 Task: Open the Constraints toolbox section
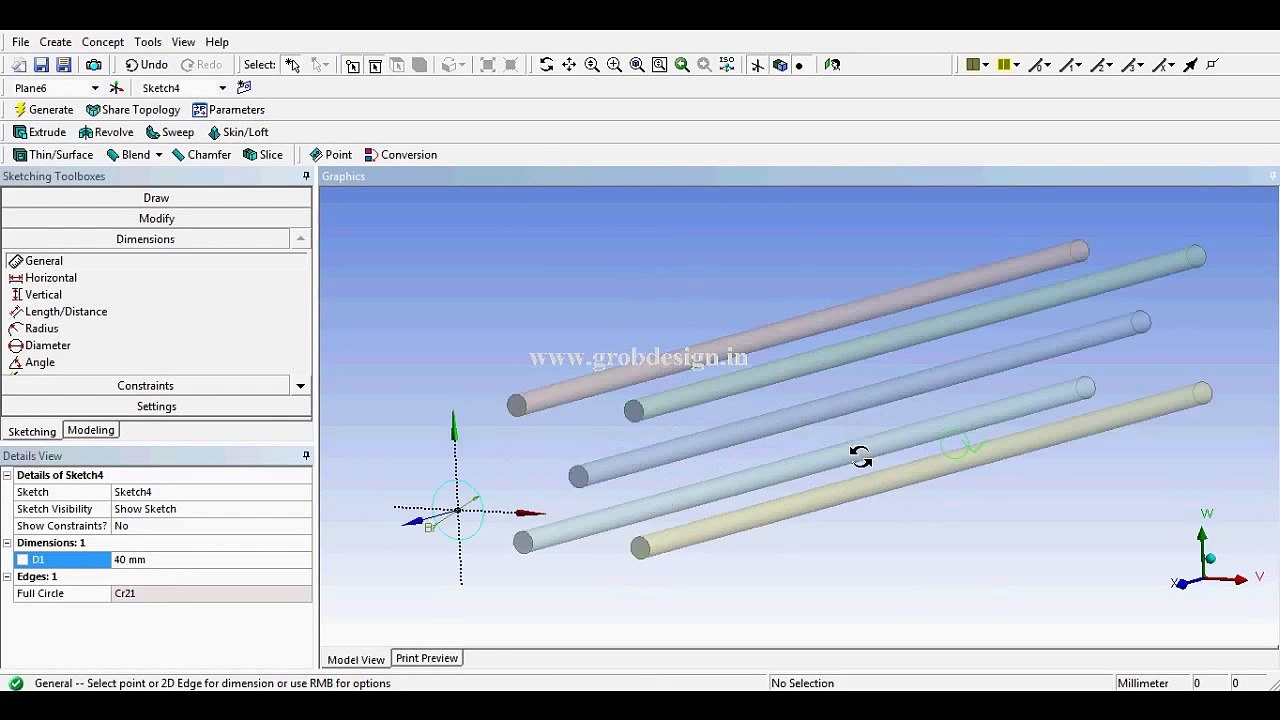coord(146,386)
